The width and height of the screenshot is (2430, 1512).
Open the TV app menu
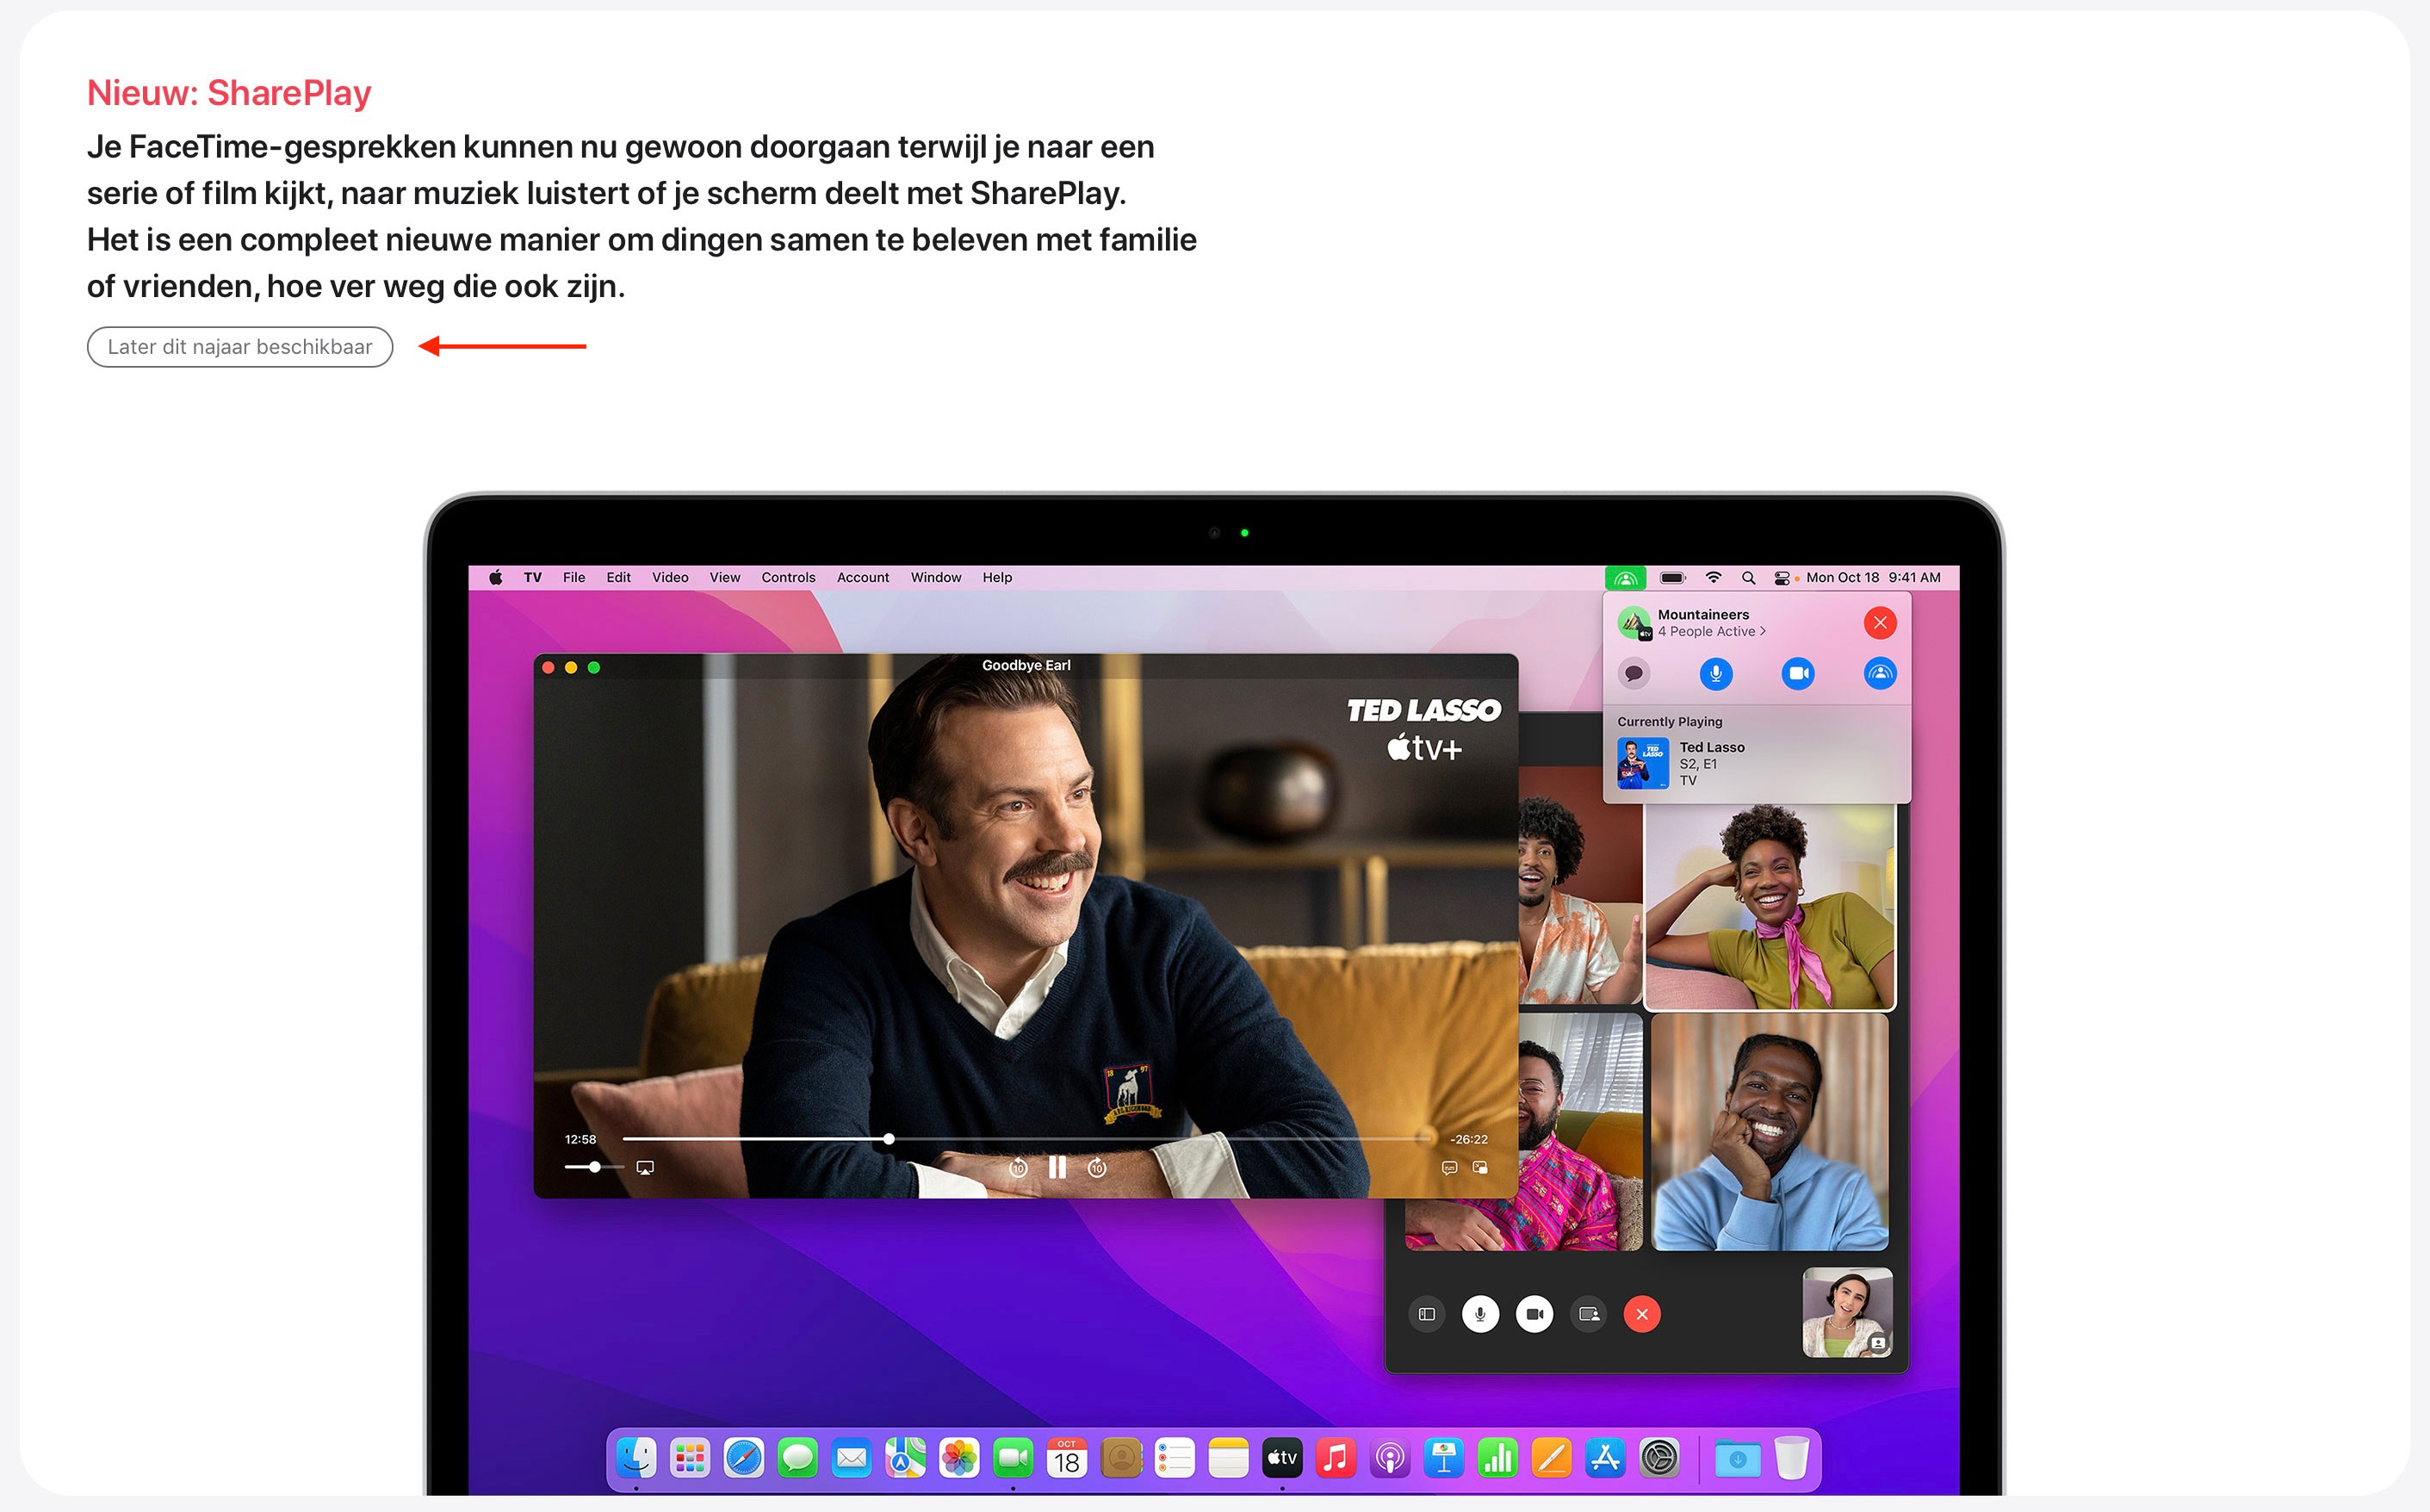[x=533, y=578]
